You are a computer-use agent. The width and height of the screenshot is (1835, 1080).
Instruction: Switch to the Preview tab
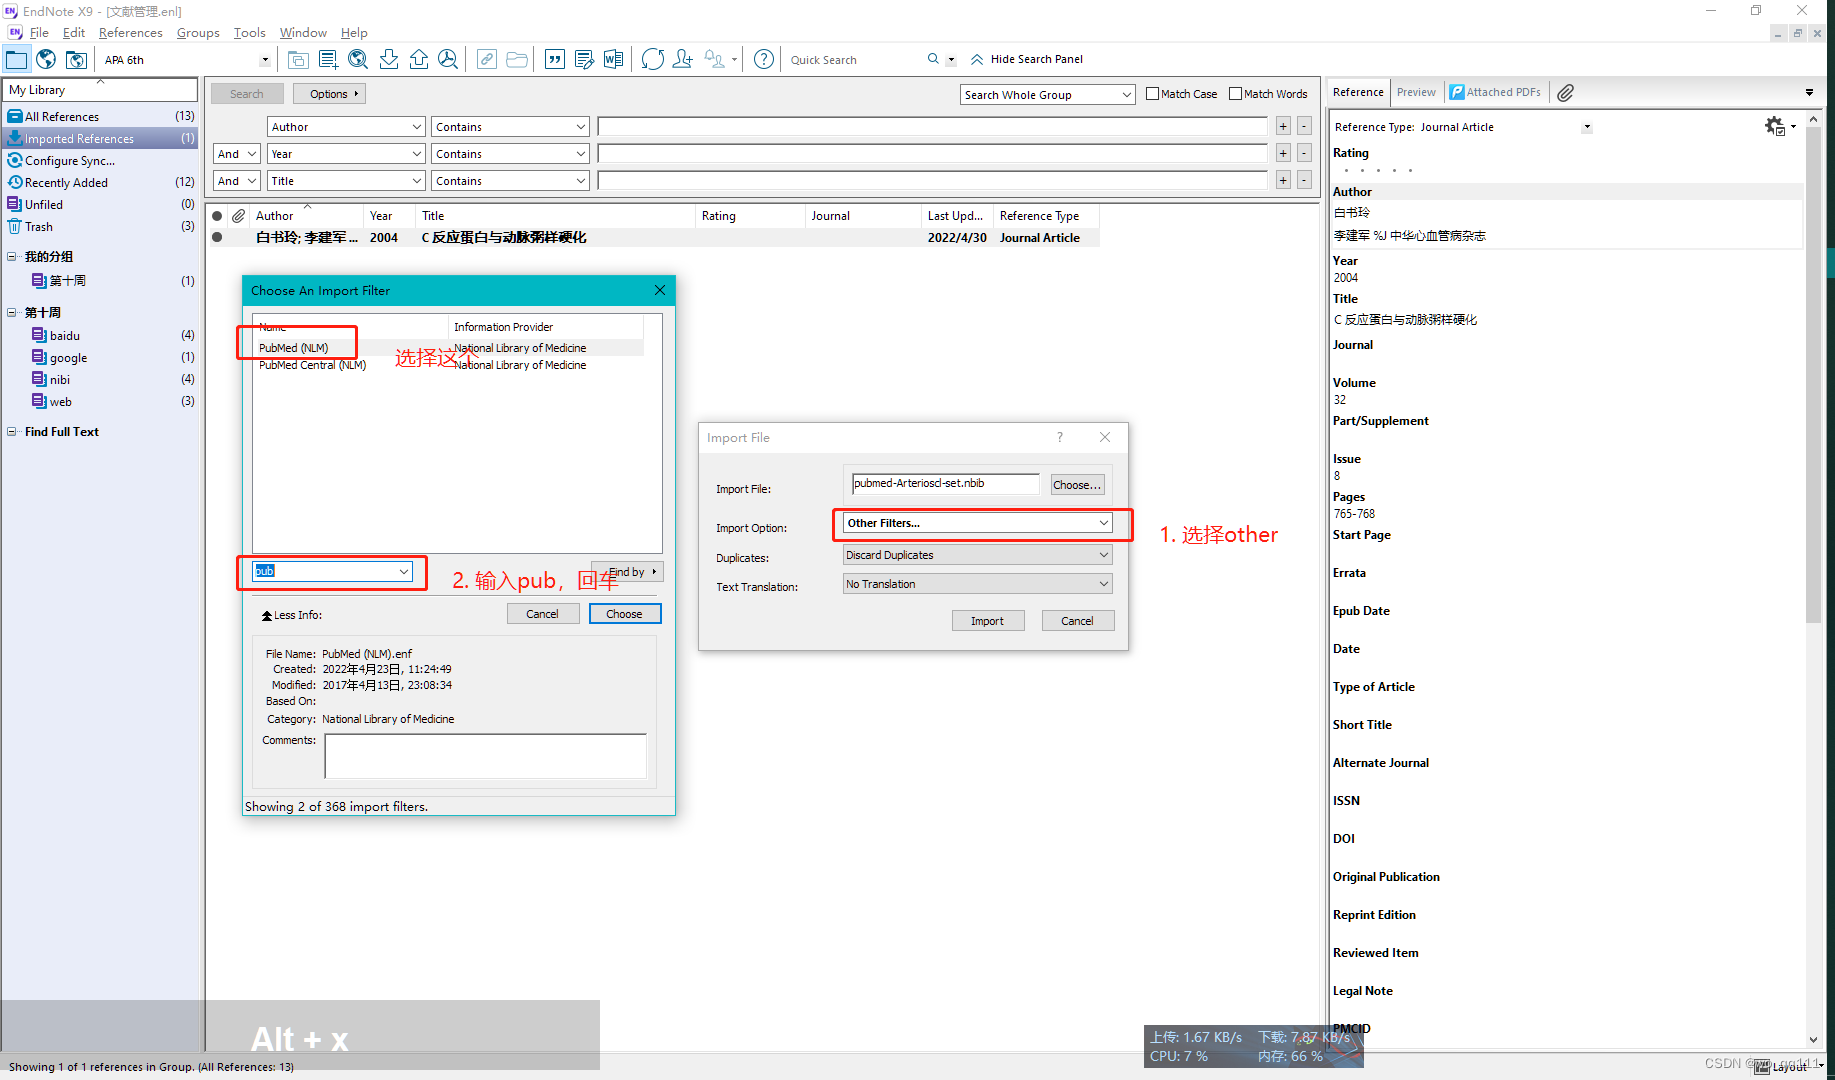1416,92
